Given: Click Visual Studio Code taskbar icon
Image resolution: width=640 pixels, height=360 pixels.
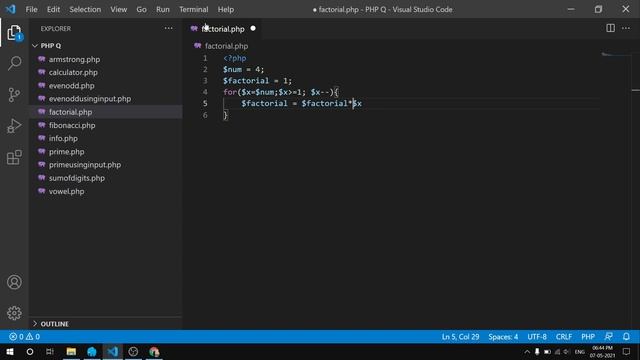Looking at the screenshot, I should point(113,352).
